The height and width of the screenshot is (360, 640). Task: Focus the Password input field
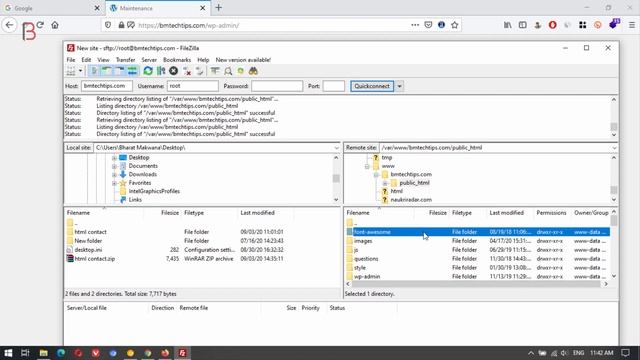(277, 86)
